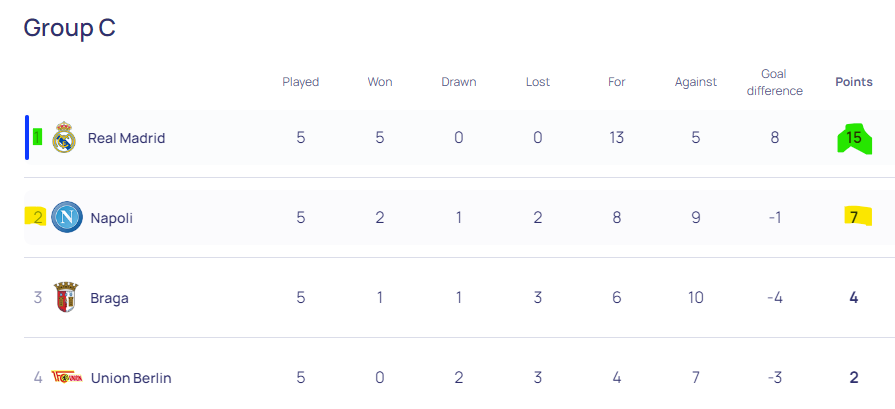Click the Won column header
Image resolution: width=895 pixels, height=409 pixels.
coord(380,82)
